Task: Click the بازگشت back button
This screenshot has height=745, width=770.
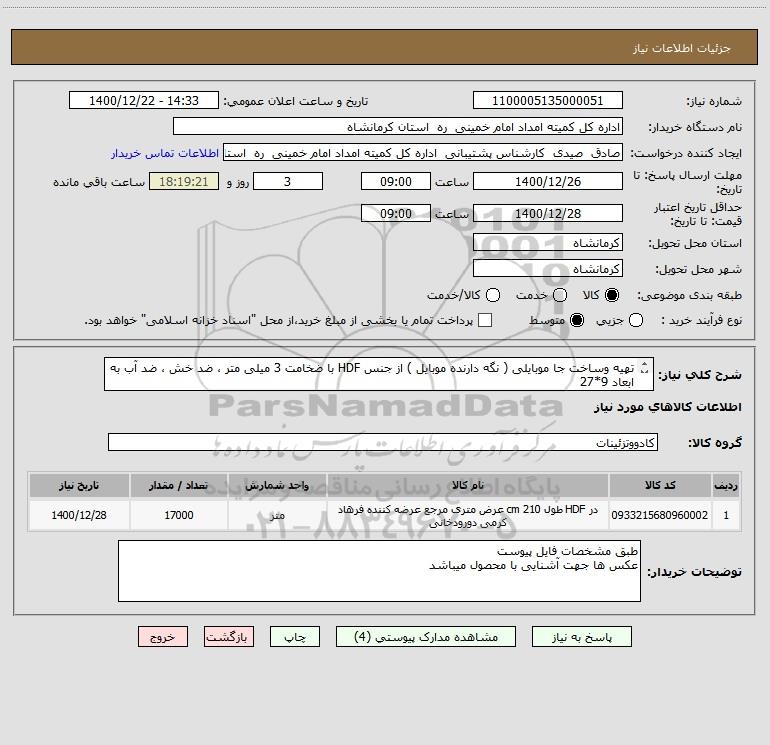Action: pyautogui.click(x=229, y=637)
